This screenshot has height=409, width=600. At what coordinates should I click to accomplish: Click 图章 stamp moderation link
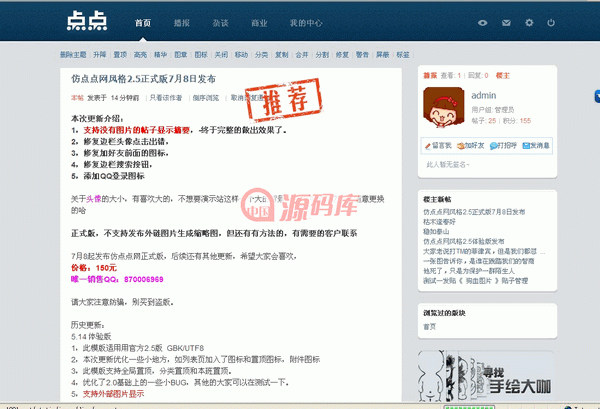click(x=181, y=55)
